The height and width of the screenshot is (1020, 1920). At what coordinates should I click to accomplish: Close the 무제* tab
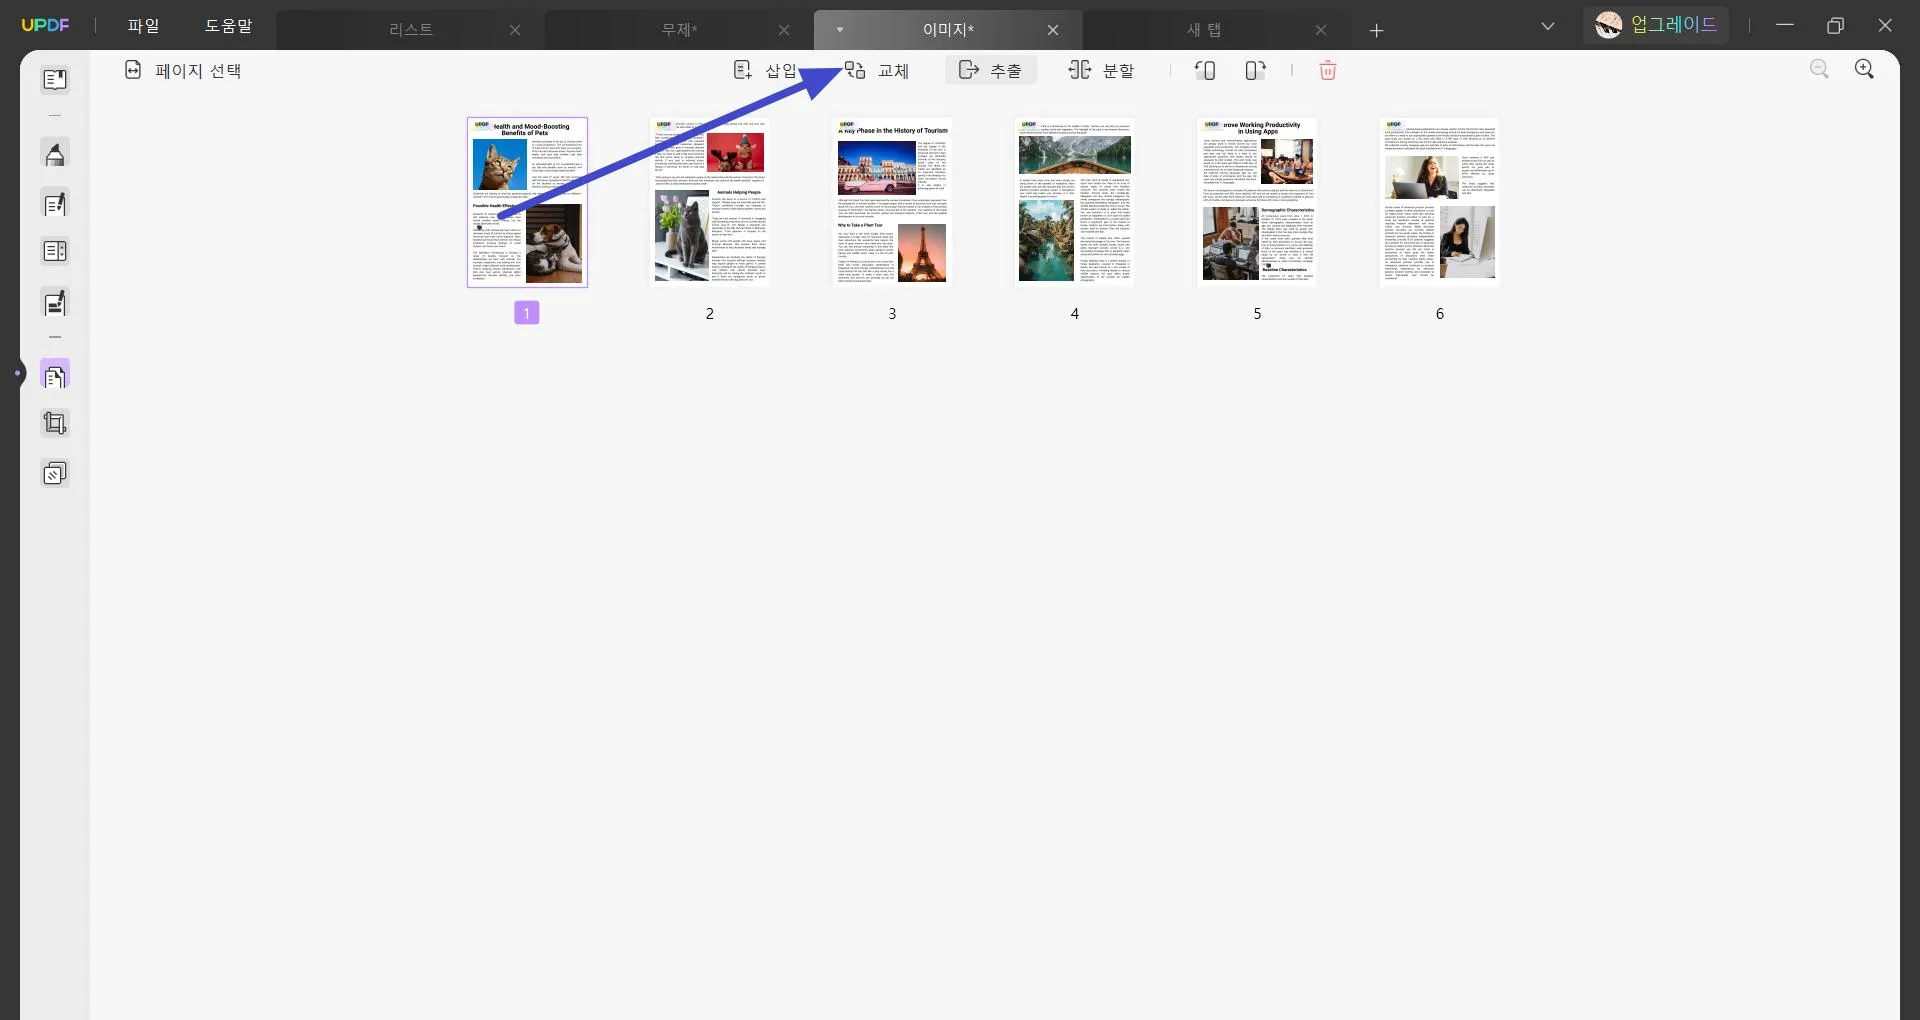tap(784, 30)
